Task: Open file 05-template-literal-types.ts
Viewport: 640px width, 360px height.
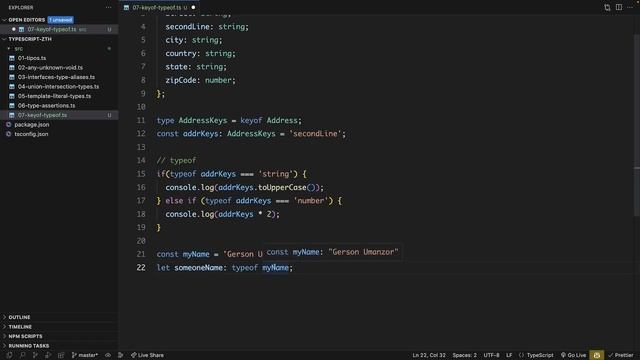Action: 54,96
